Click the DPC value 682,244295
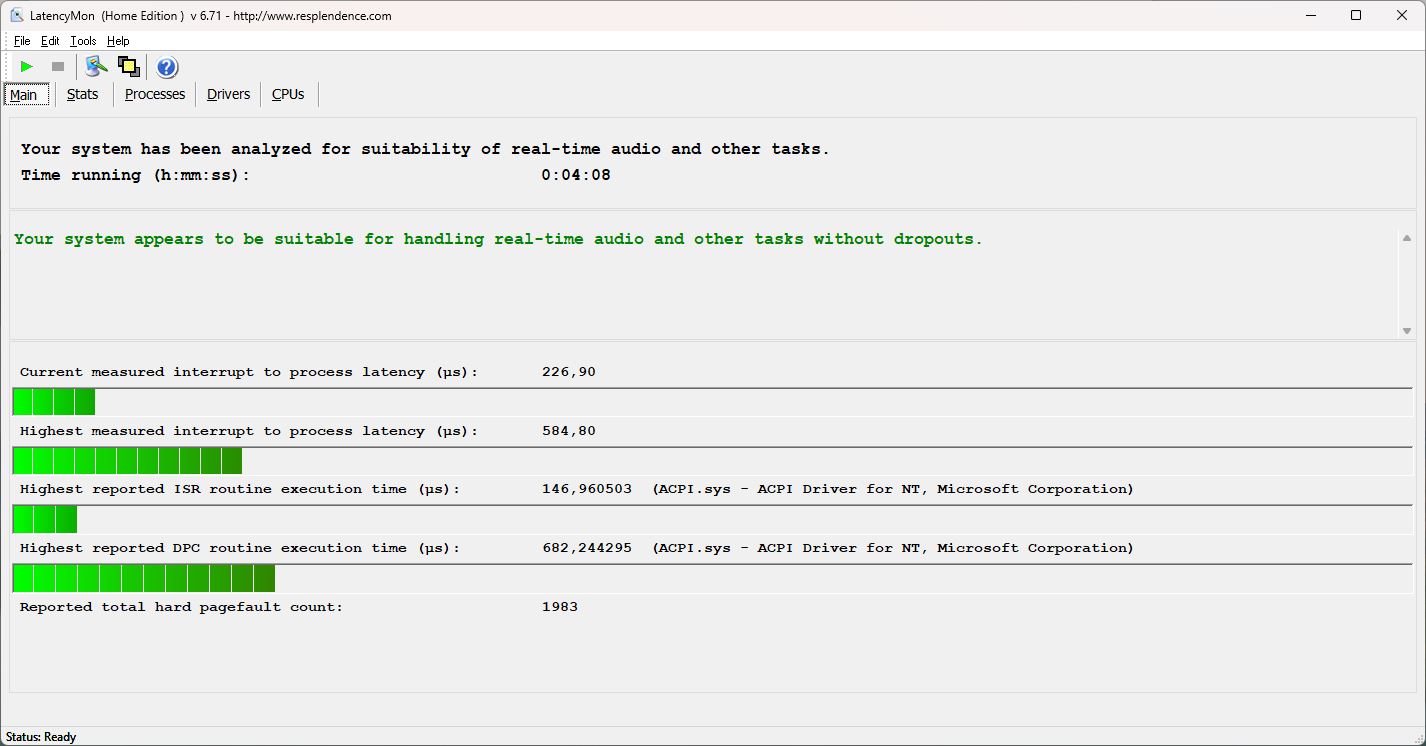Viewport: 1426px width, 746px height. click(x=587, y=548)
